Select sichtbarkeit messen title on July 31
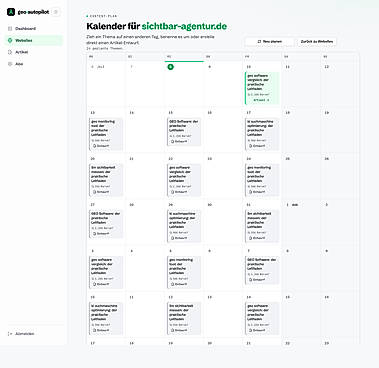This screenshot has height=368, width=379. point(259,220)
